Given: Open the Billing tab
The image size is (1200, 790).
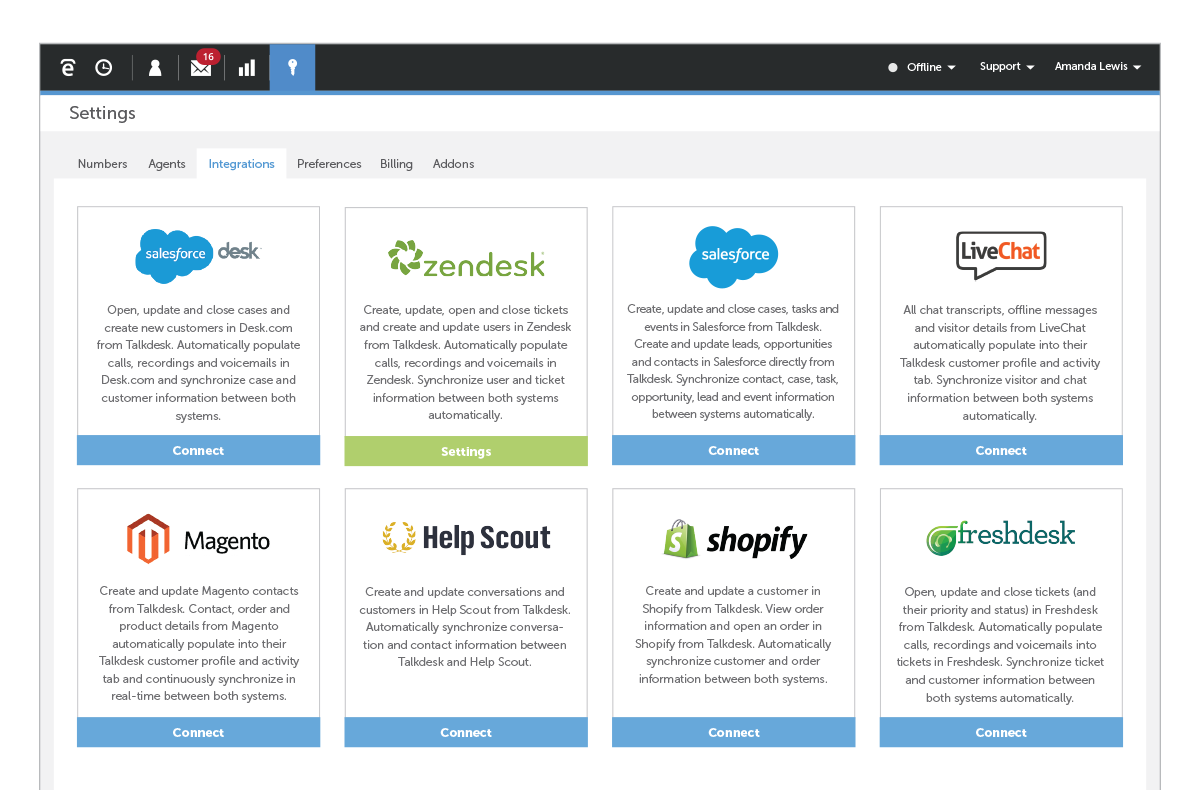Looking at the screenshot, I should click(x=396, y=164).
